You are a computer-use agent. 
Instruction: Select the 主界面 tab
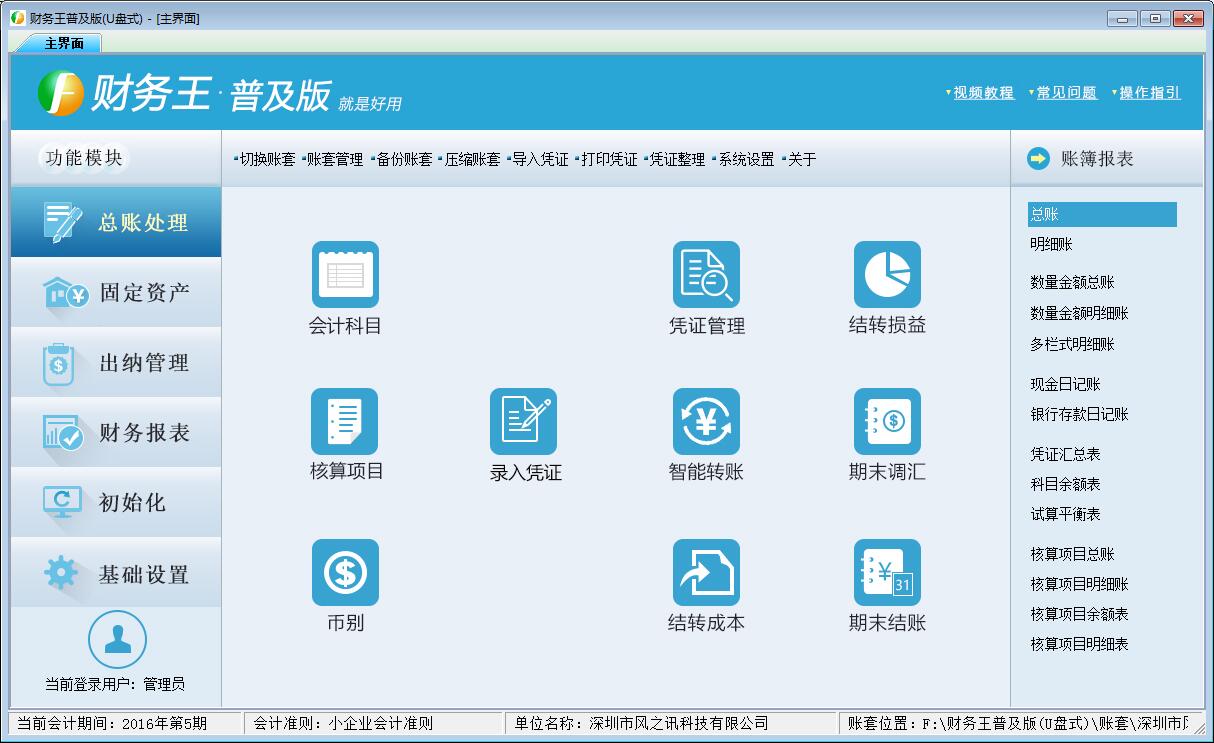[64, 43]
